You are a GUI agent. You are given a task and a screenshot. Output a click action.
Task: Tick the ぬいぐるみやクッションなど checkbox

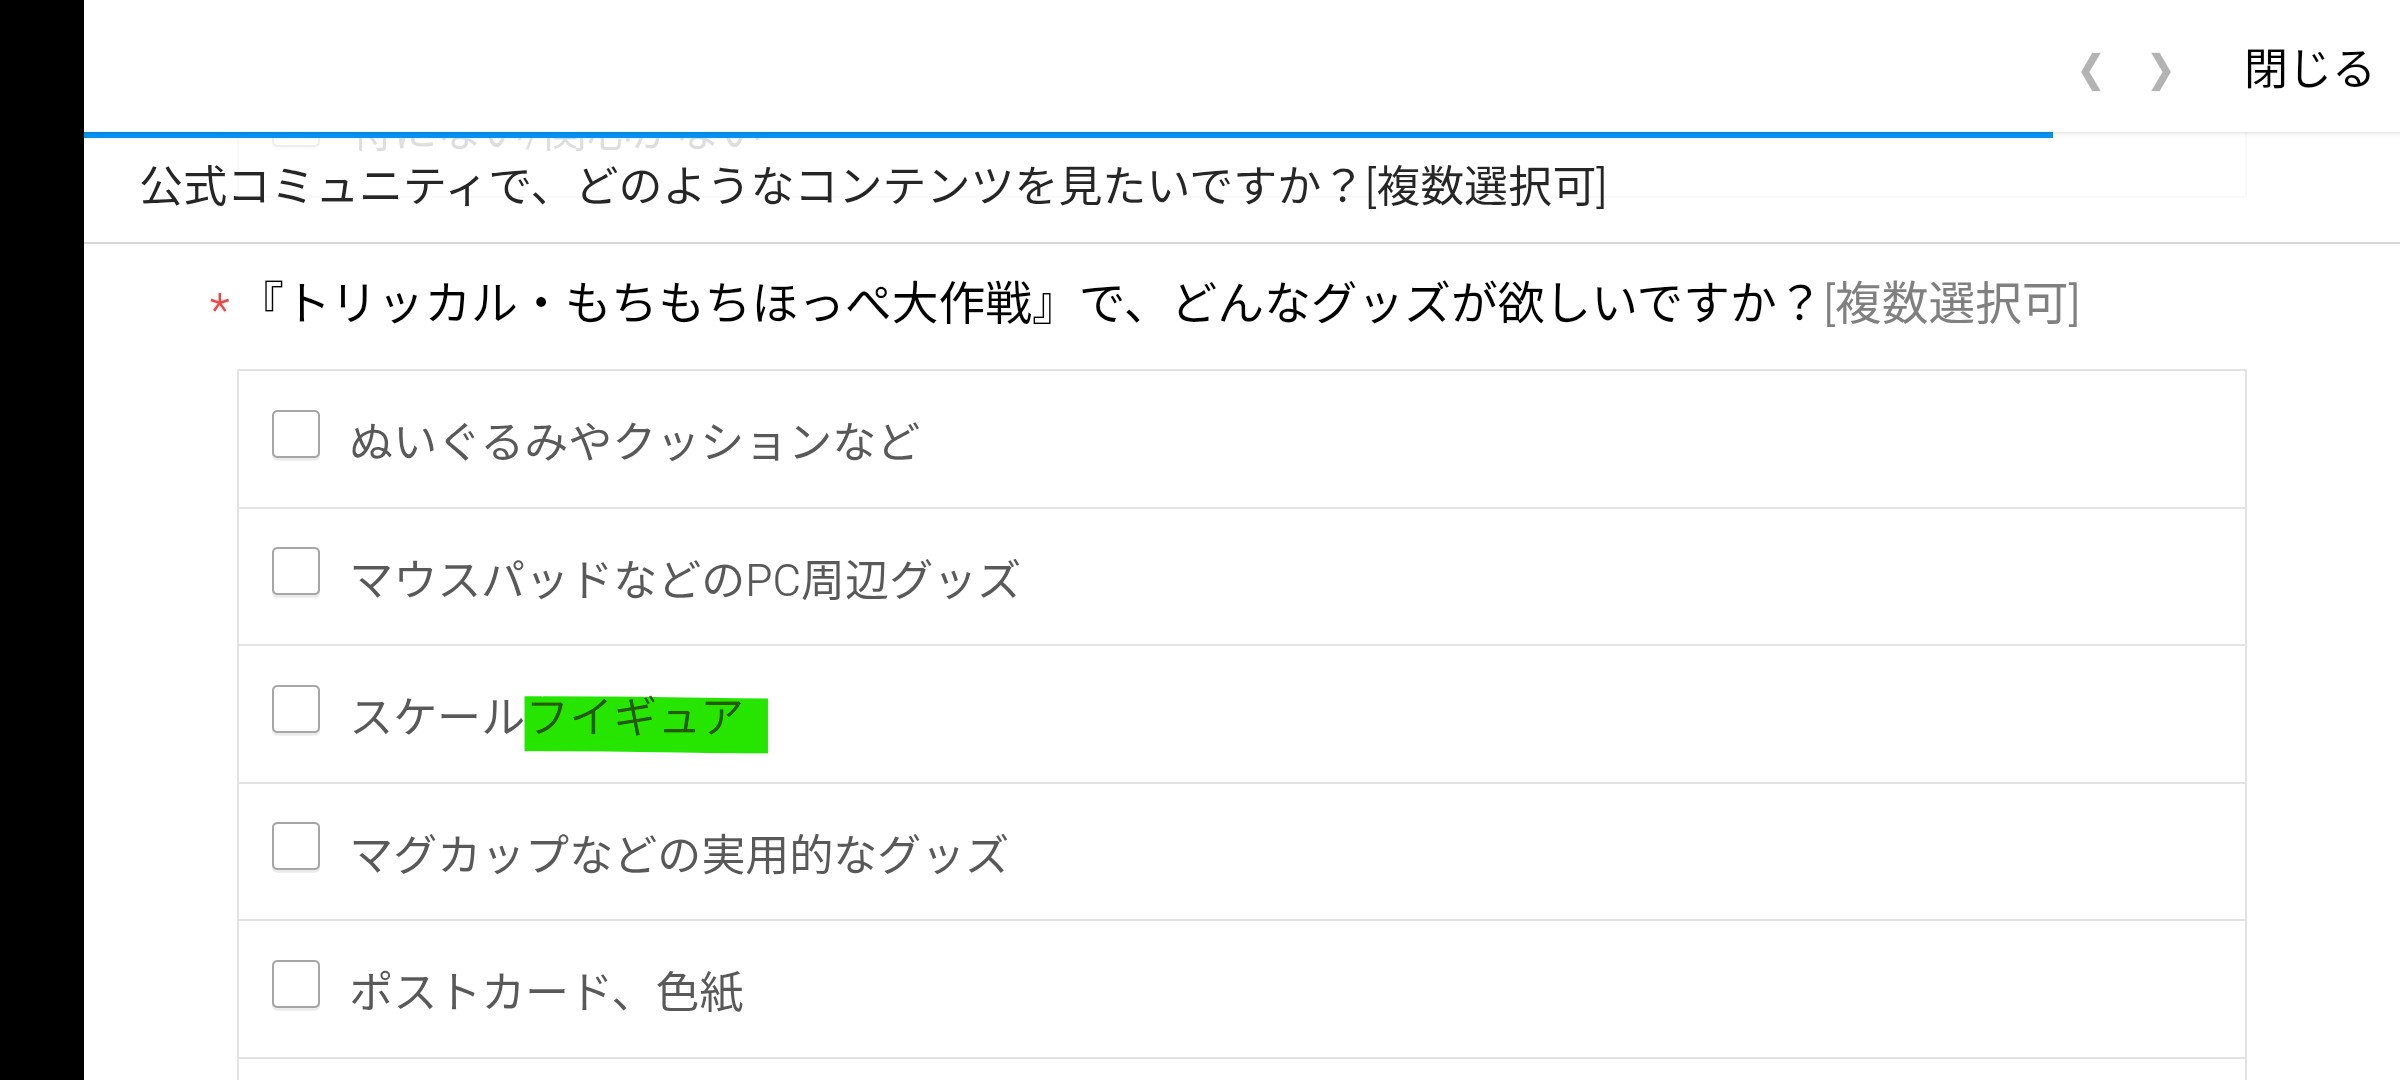coord(296,435)
